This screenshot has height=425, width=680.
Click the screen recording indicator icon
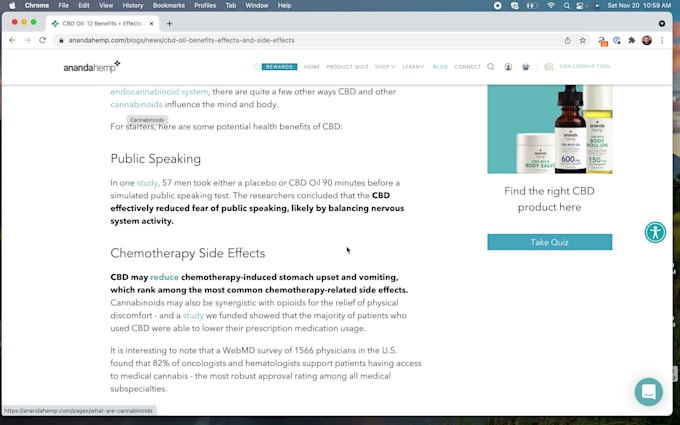(x=497, y=6)
